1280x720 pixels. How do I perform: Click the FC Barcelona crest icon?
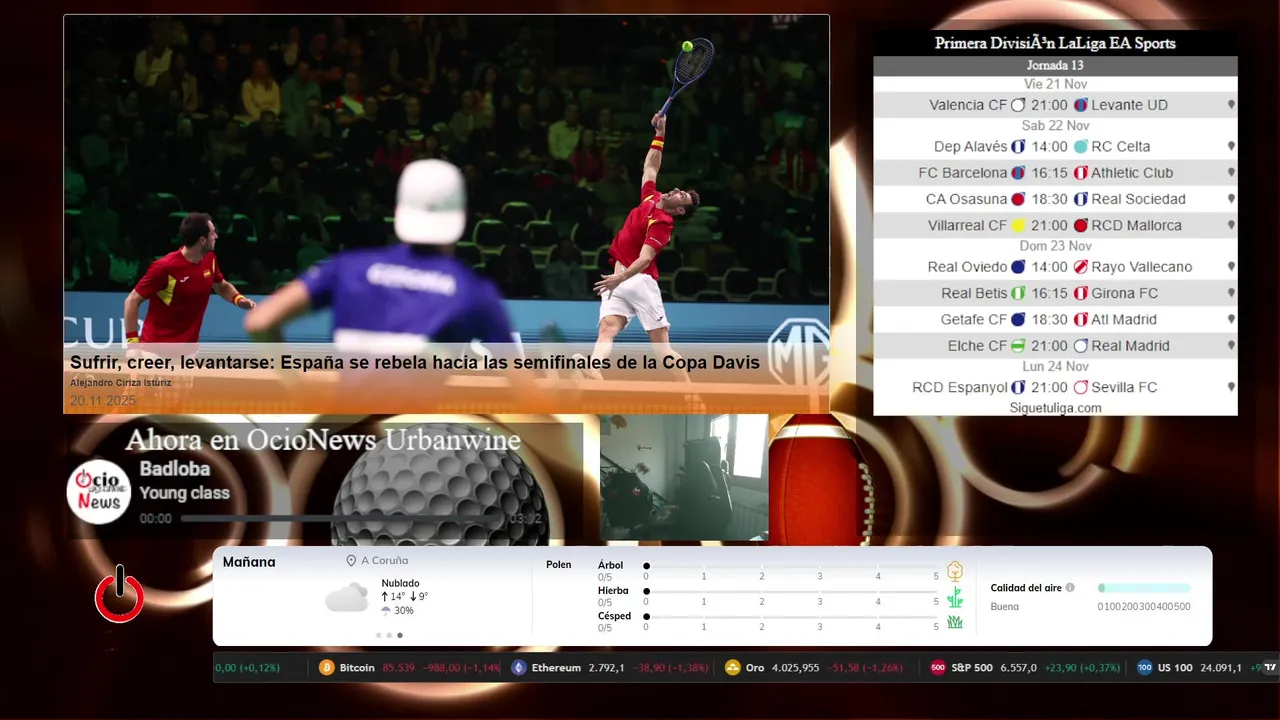[x=1018, y=173]
